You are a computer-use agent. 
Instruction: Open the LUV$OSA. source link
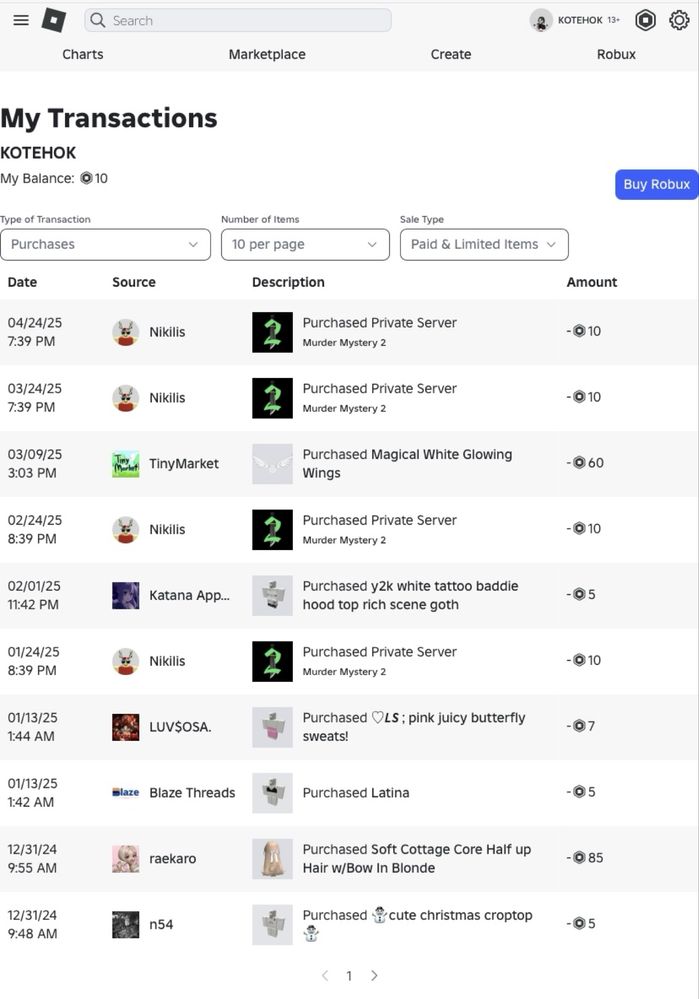pyautogui.click(x=180, y=727)
